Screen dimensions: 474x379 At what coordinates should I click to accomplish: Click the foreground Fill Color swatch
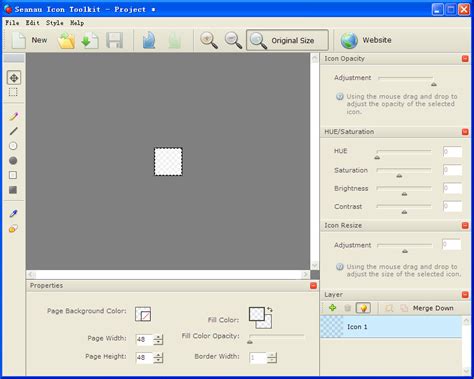[x=257, y=314]
